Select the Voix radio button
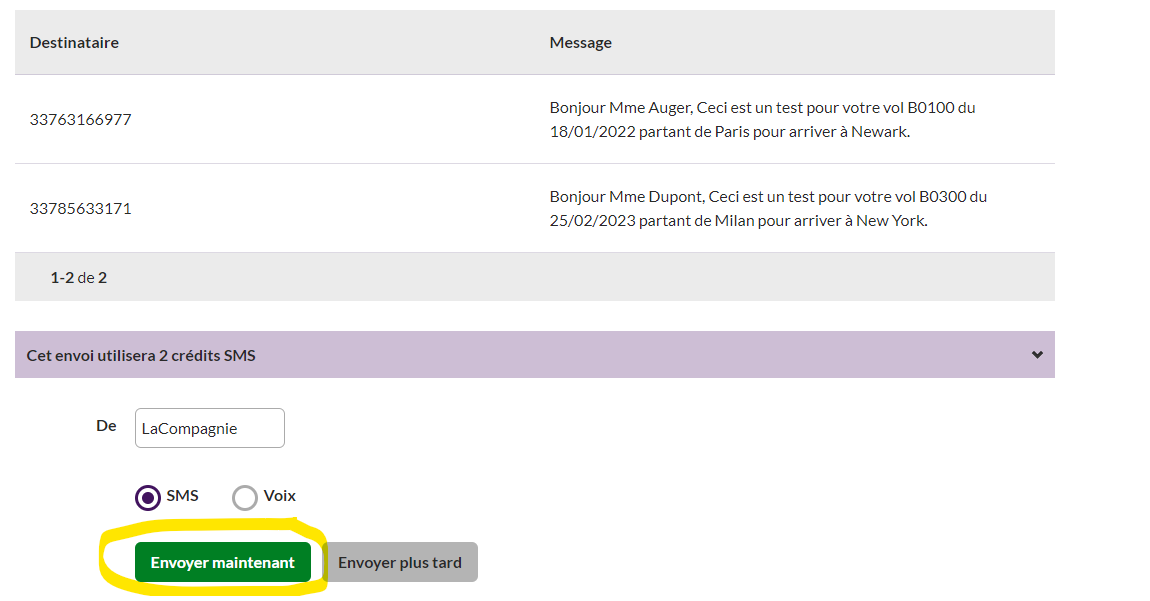Screen dimensions: 1150x601 (245, 498)
